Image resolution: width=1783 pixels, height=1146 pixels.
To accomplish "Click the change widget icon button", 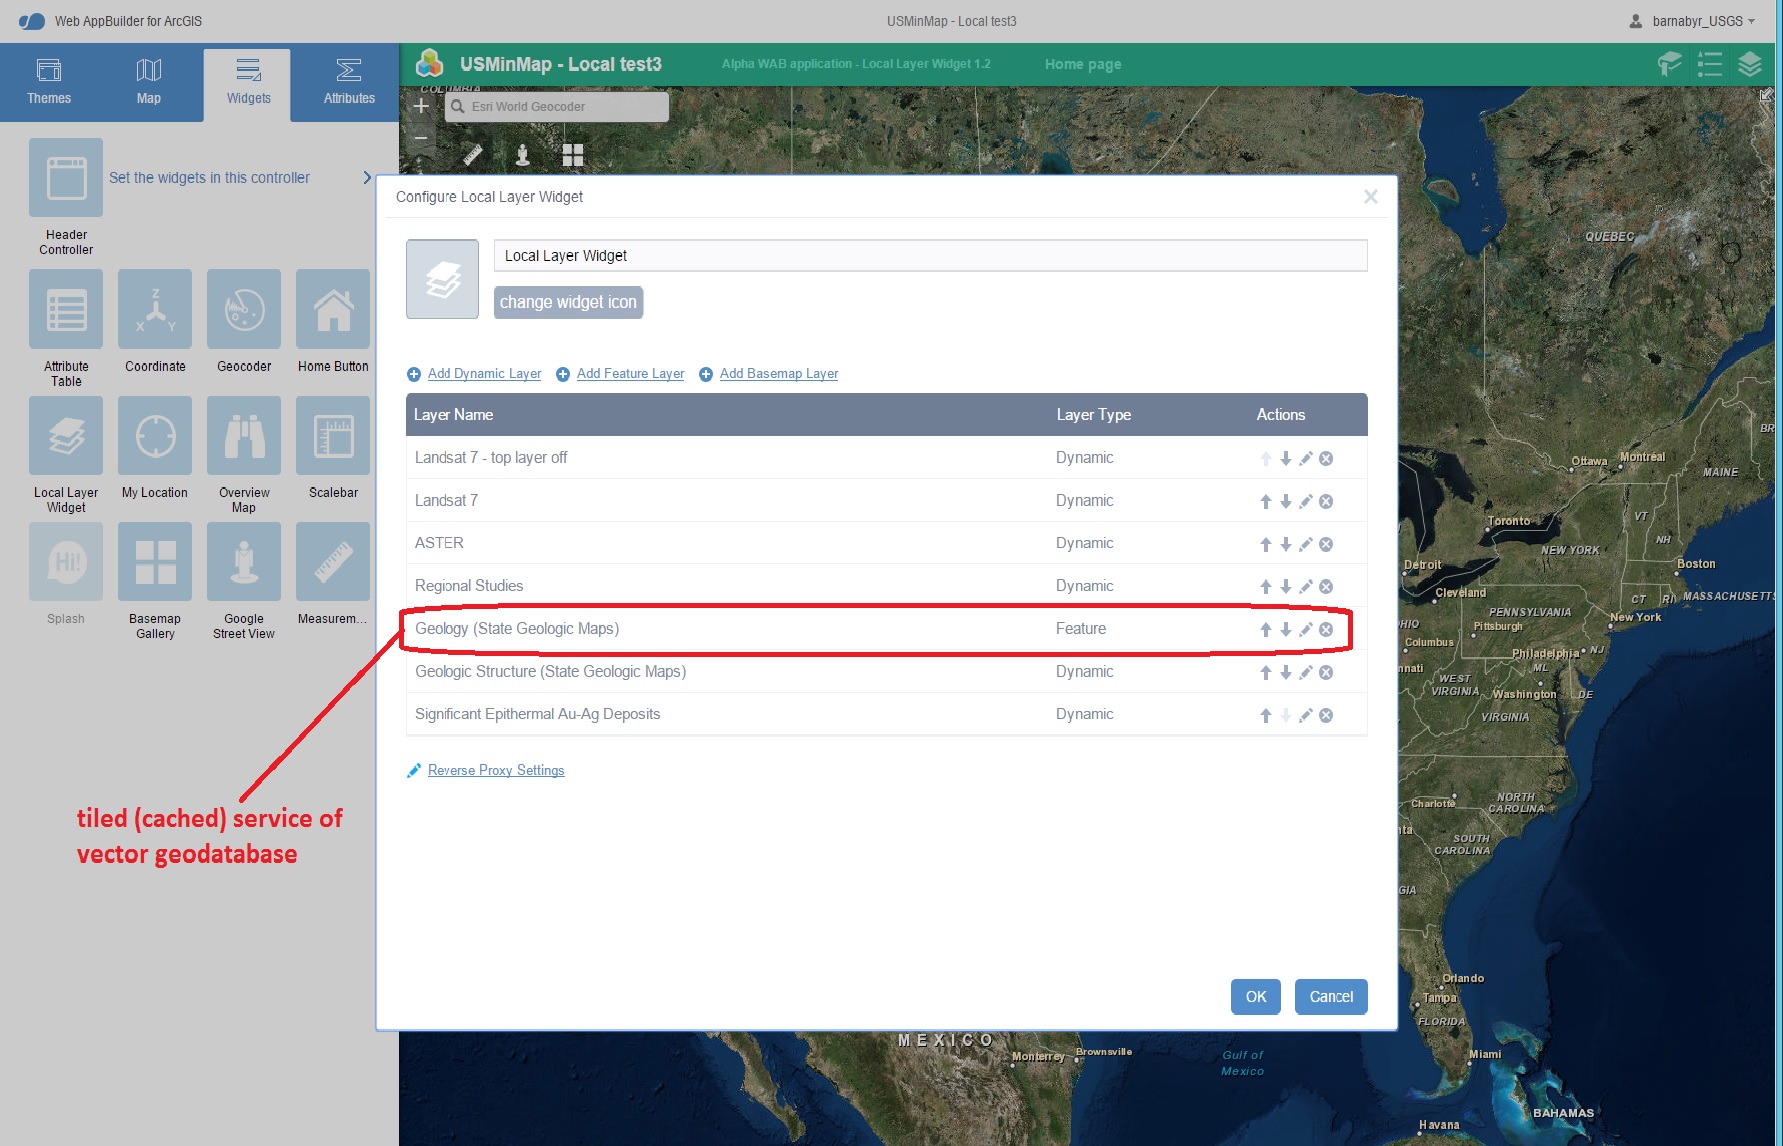I will (x=568, y=302).
